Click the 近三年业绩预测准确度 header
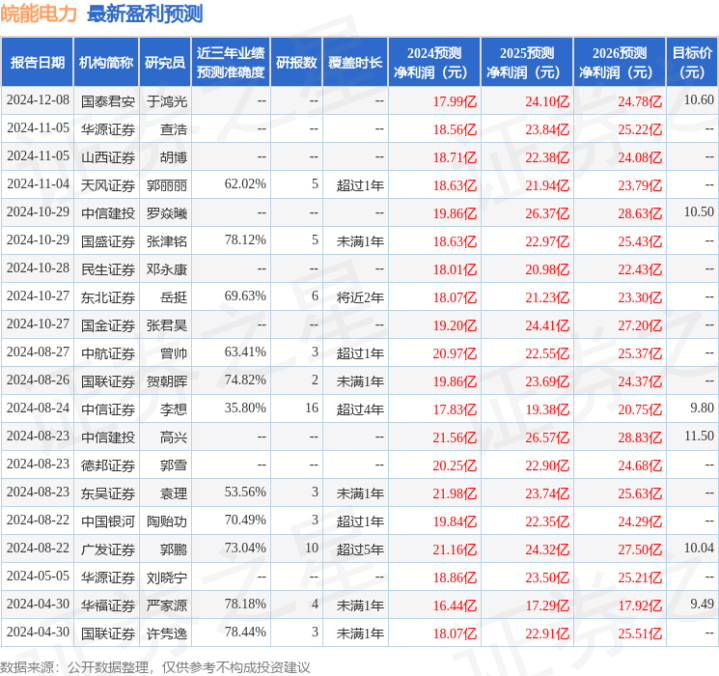The height and width of the screenshot is (676, 719). pyautogui.click(x=231, y=62)
